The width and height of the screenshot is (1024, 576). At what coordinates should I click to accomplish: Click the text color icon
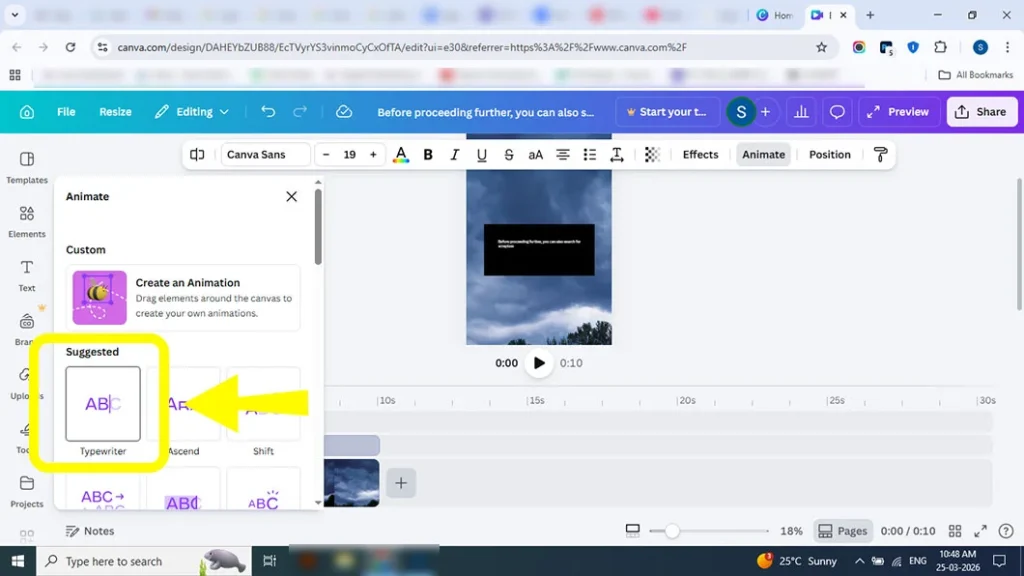point(401,154)
